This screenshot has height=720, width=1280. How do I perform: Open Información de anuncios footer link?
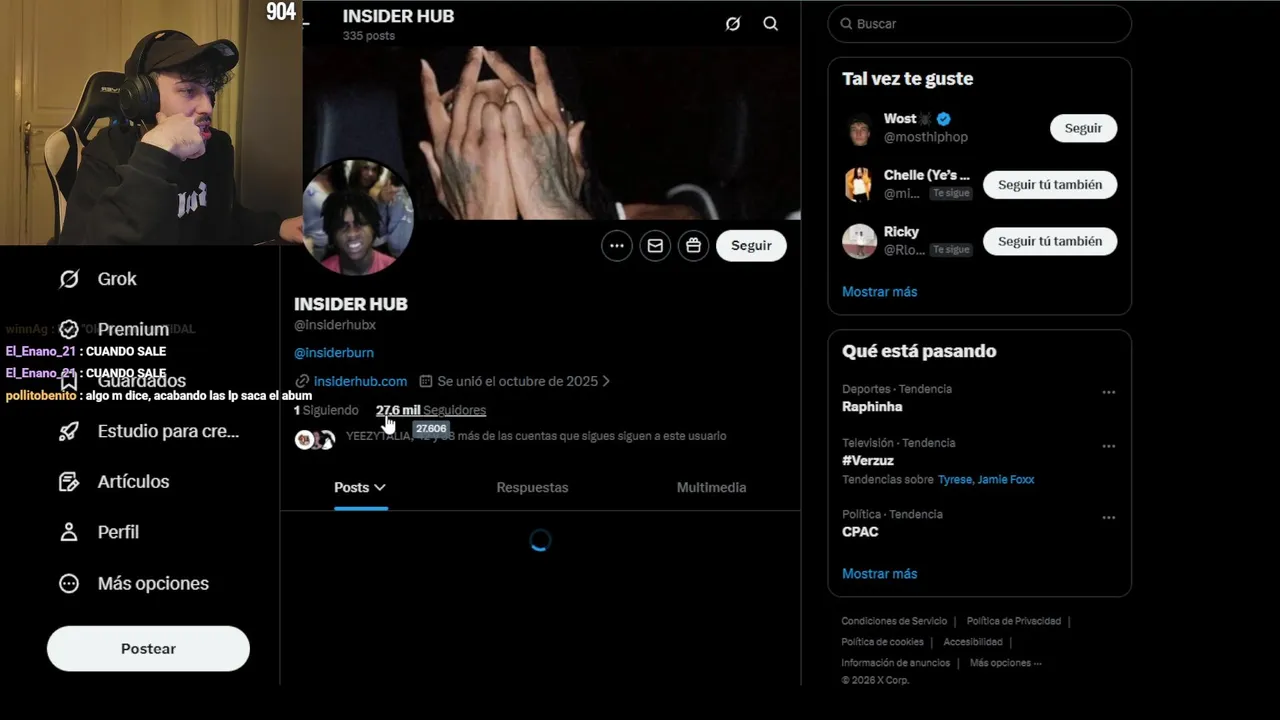pos(896,663)
